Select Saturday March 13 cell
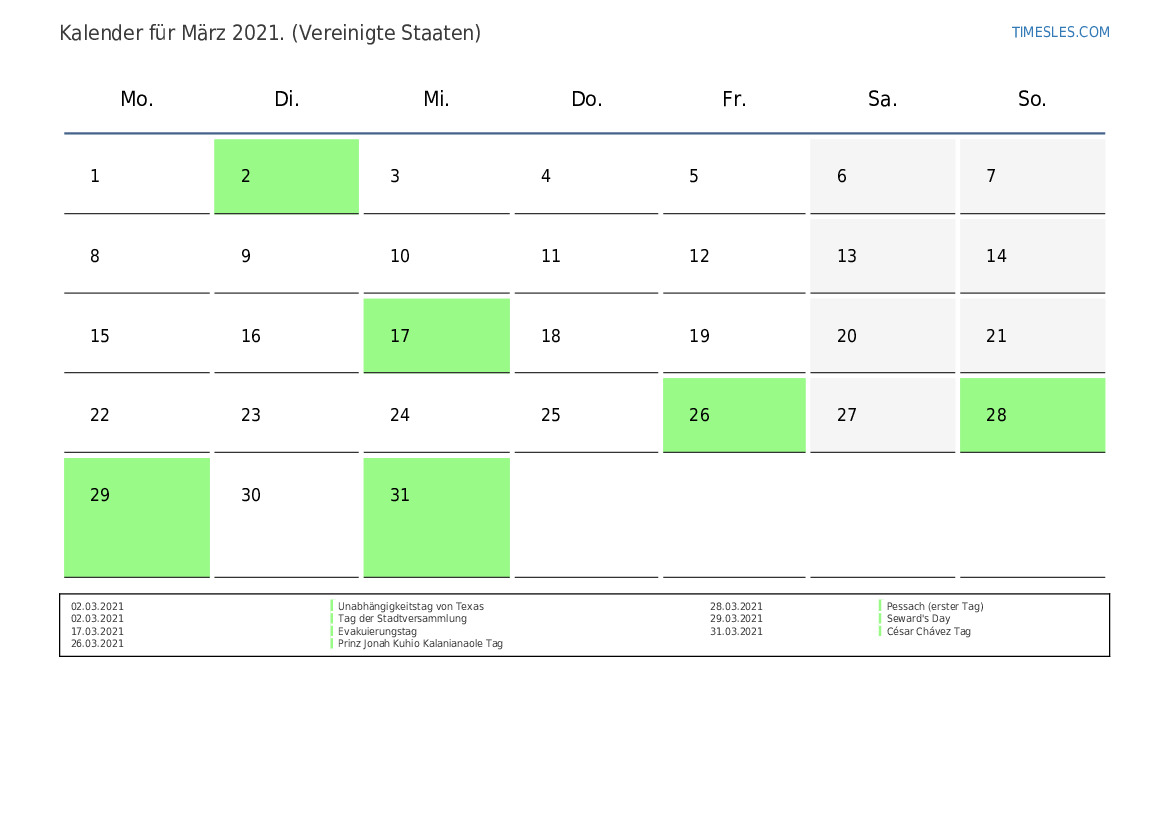 point(882,256)
